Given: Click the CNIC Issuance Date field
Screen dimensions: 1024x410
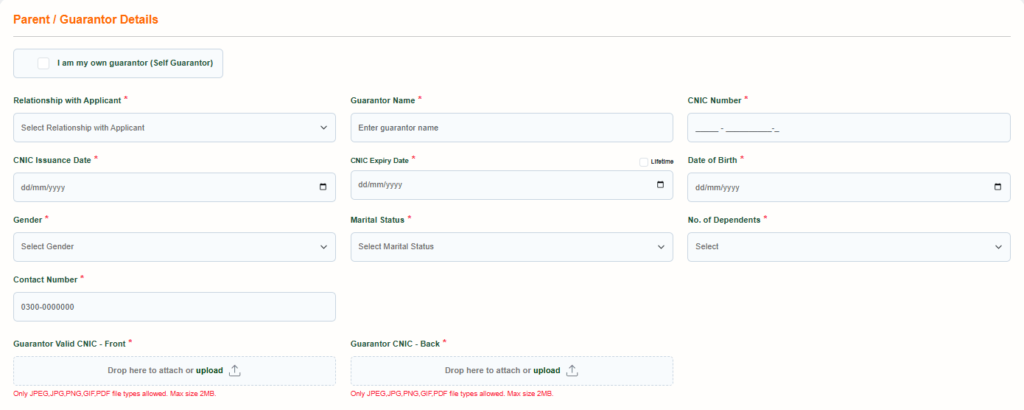Looking at the screenshot, I should click(x=174, y=187).
